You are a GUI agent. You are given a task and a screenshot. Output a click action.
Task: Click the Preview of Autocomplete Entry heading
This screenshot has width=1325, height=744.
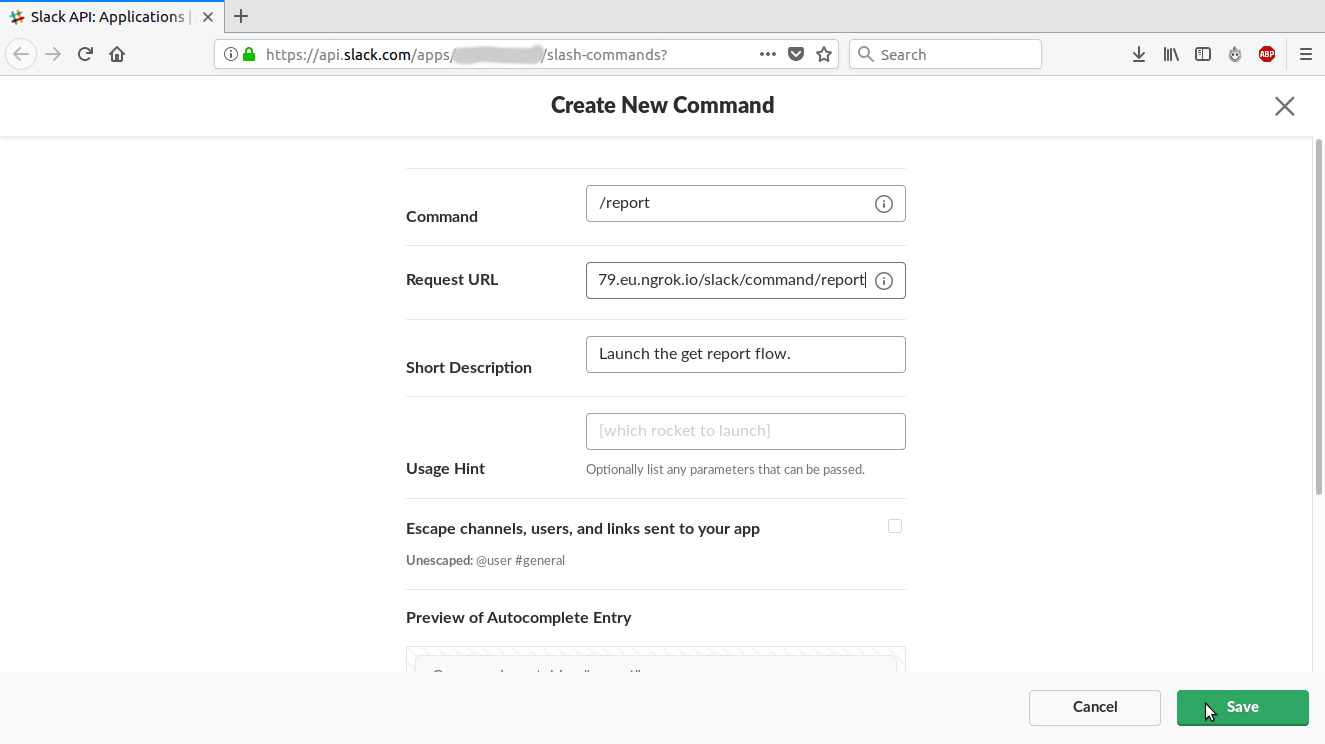(x=518, y=617)
